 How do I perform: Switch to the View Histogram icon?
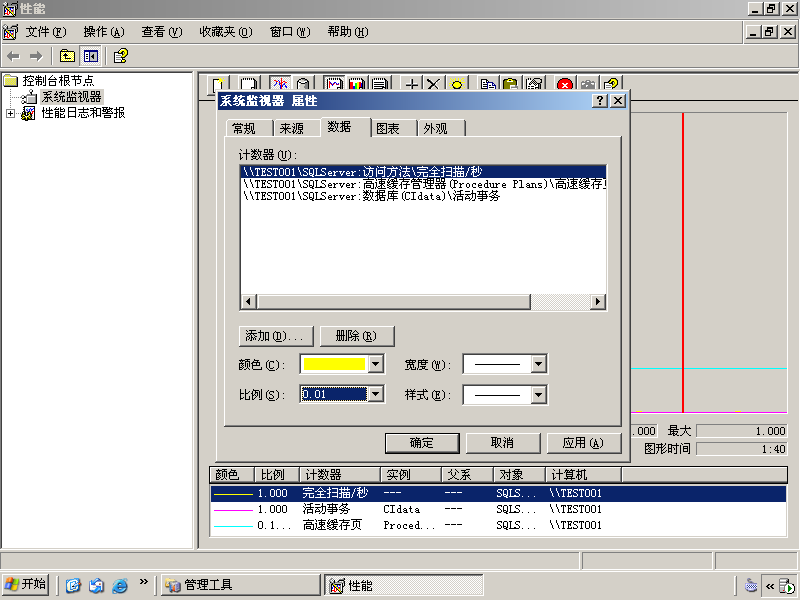357,84
